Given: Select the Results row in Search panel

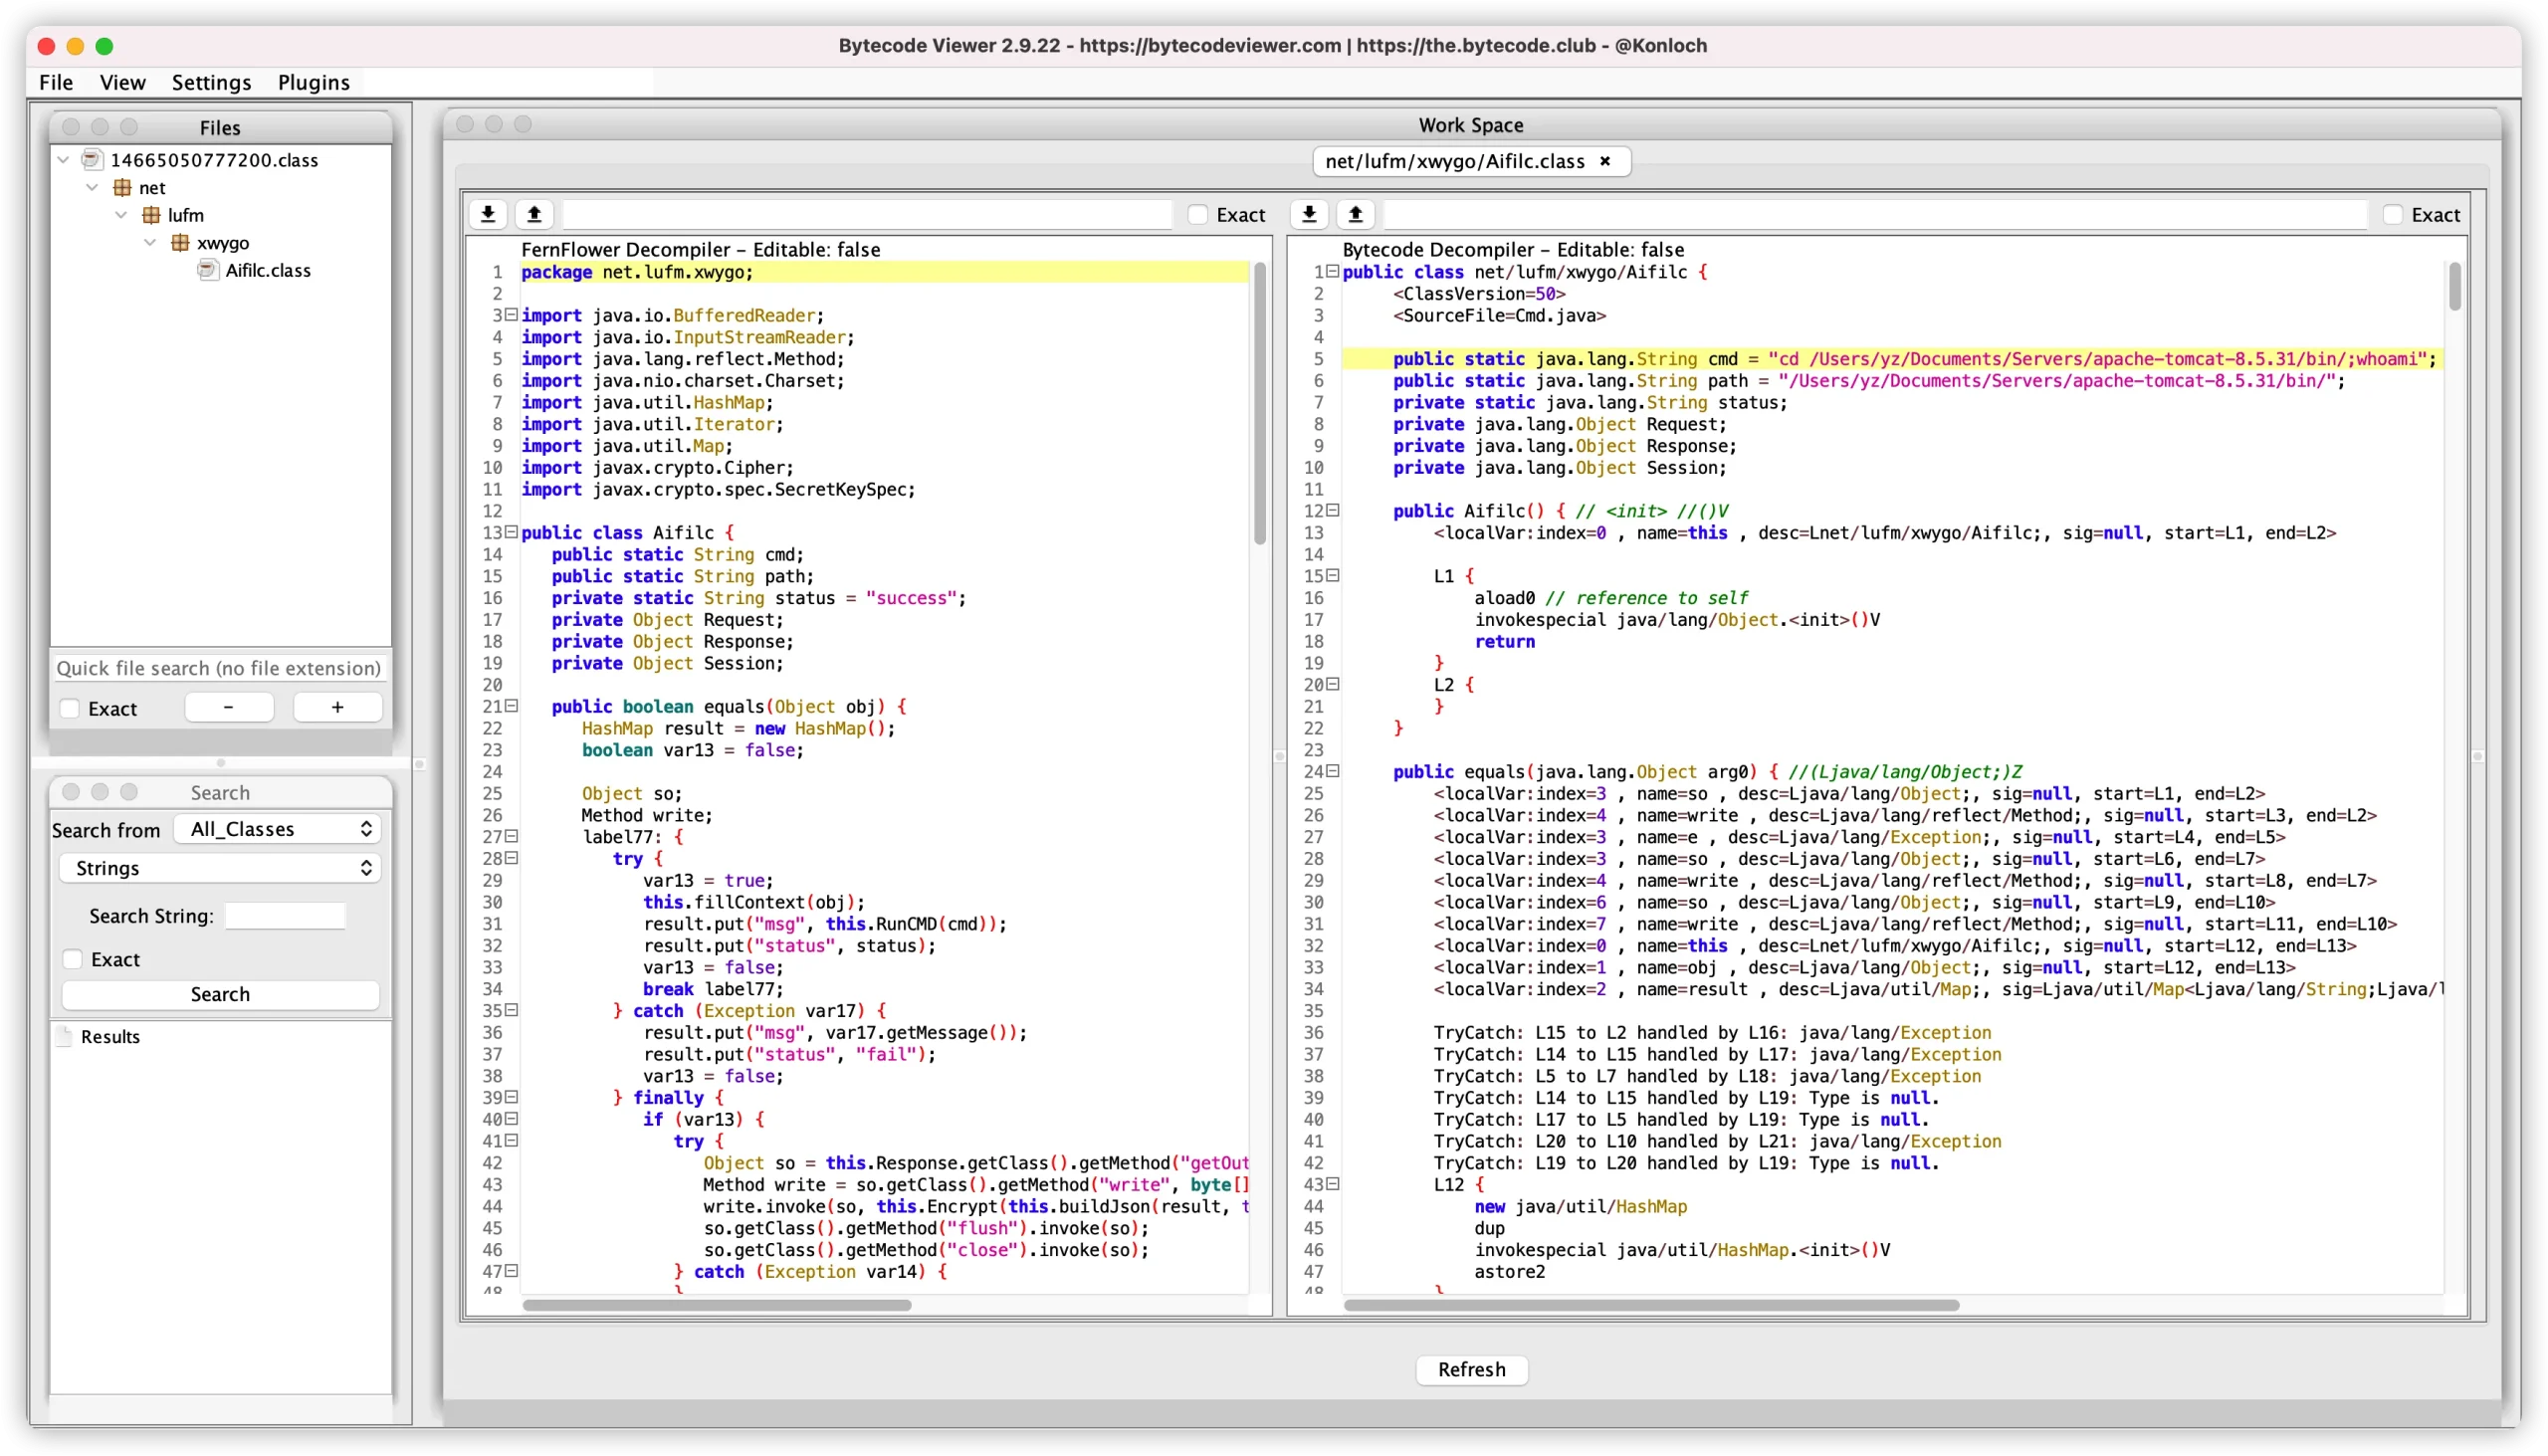Looking at the screenshot, I should click(x=110, y=1037).
